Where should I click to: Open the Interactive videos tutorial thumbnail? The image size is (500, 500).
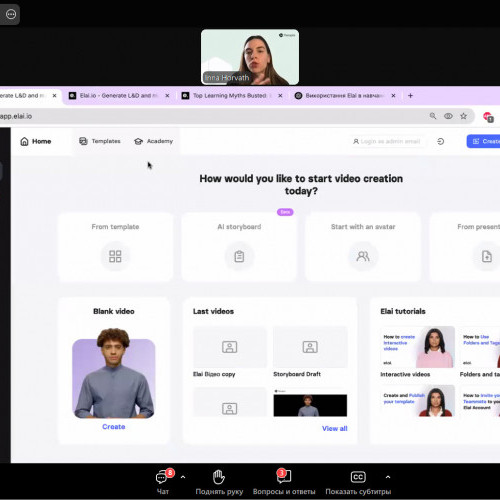[x=417, y=347]
